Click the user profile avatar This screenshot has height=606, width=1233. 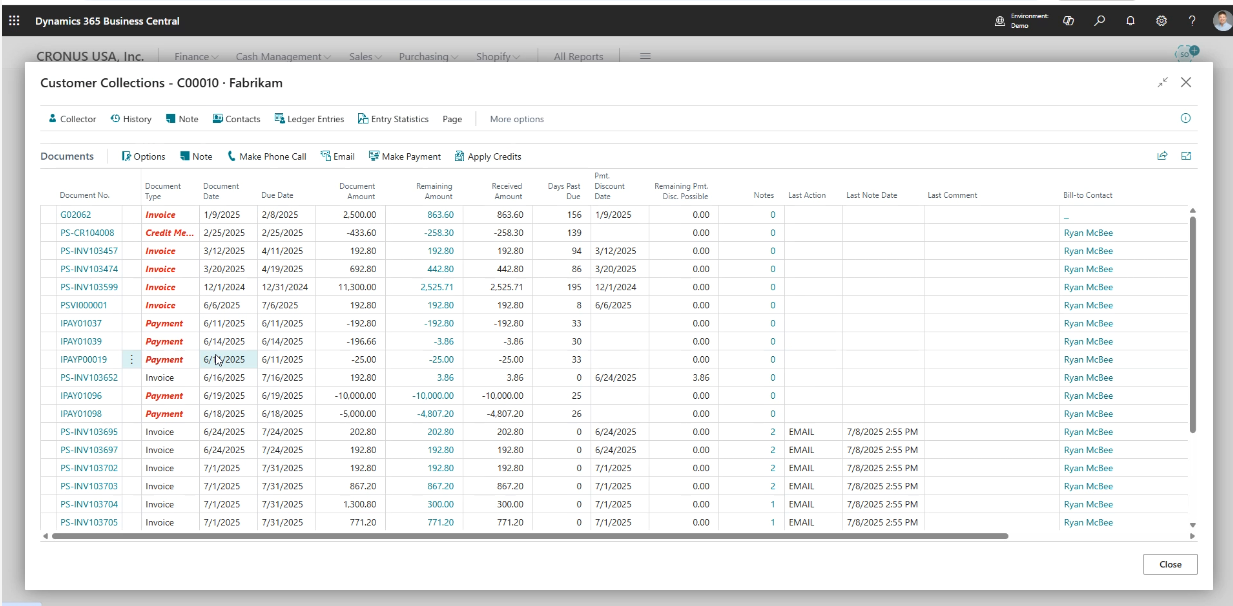click(x=1223, y=21)
